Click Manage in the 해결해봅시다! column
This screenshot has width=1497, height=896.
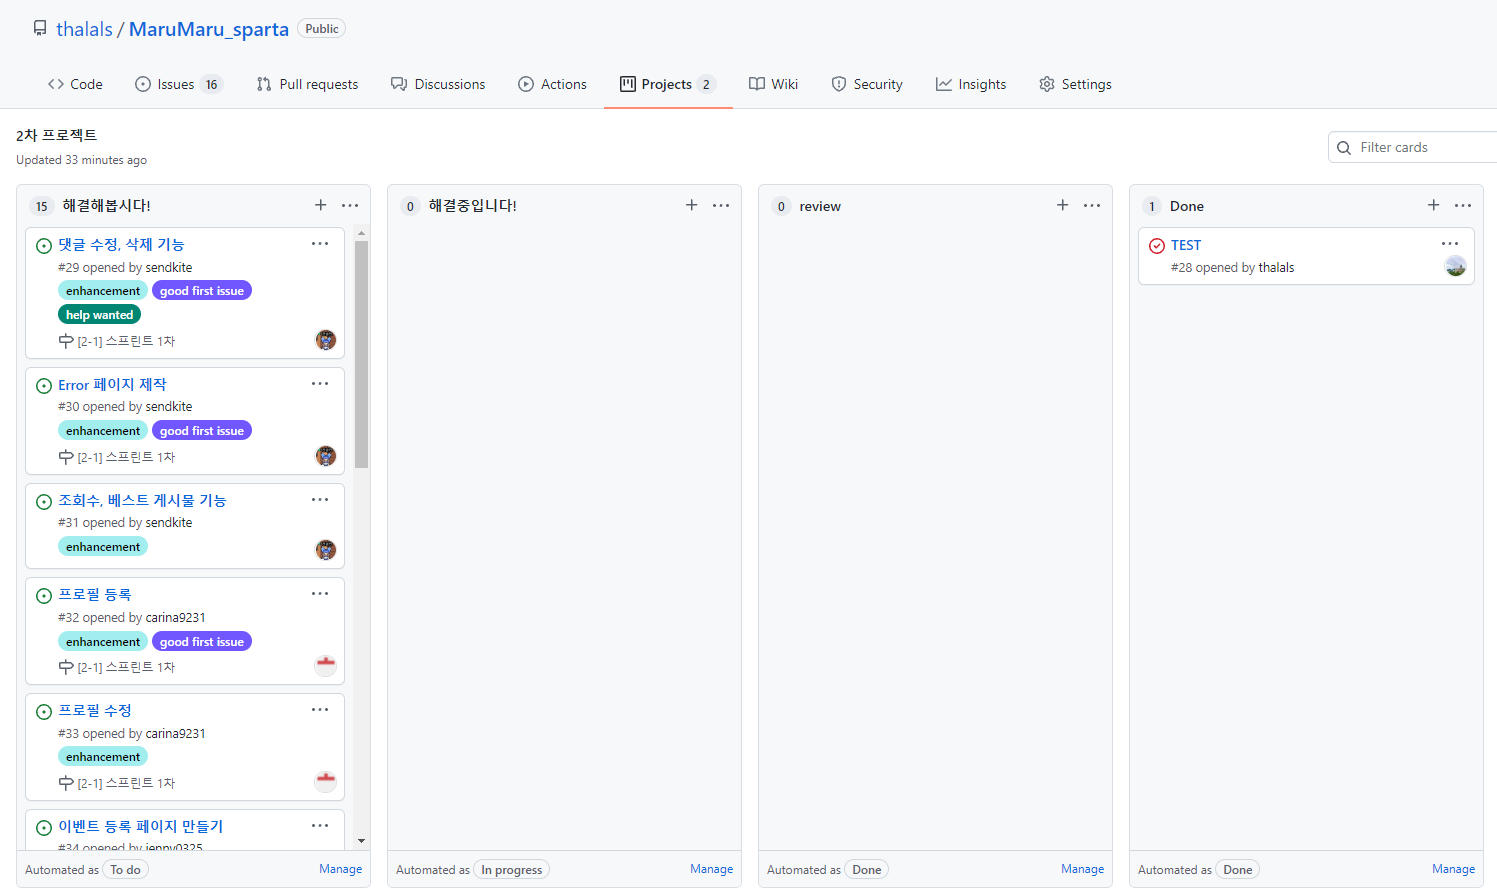pyautogui.click(x=340, y=869)
